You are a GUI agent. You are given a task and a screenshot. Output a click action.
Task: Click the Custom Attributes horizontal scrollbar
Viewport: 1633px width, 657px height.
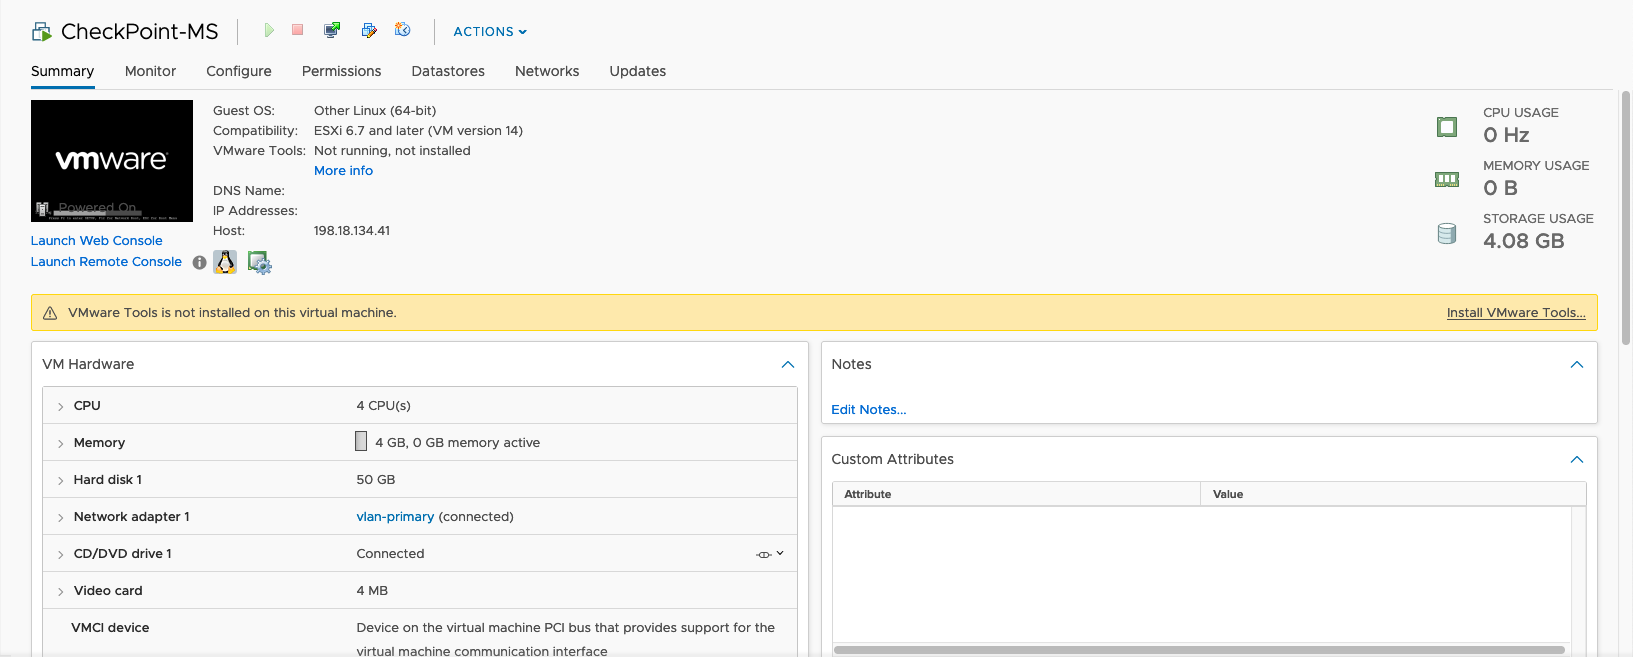(1198, 650)
